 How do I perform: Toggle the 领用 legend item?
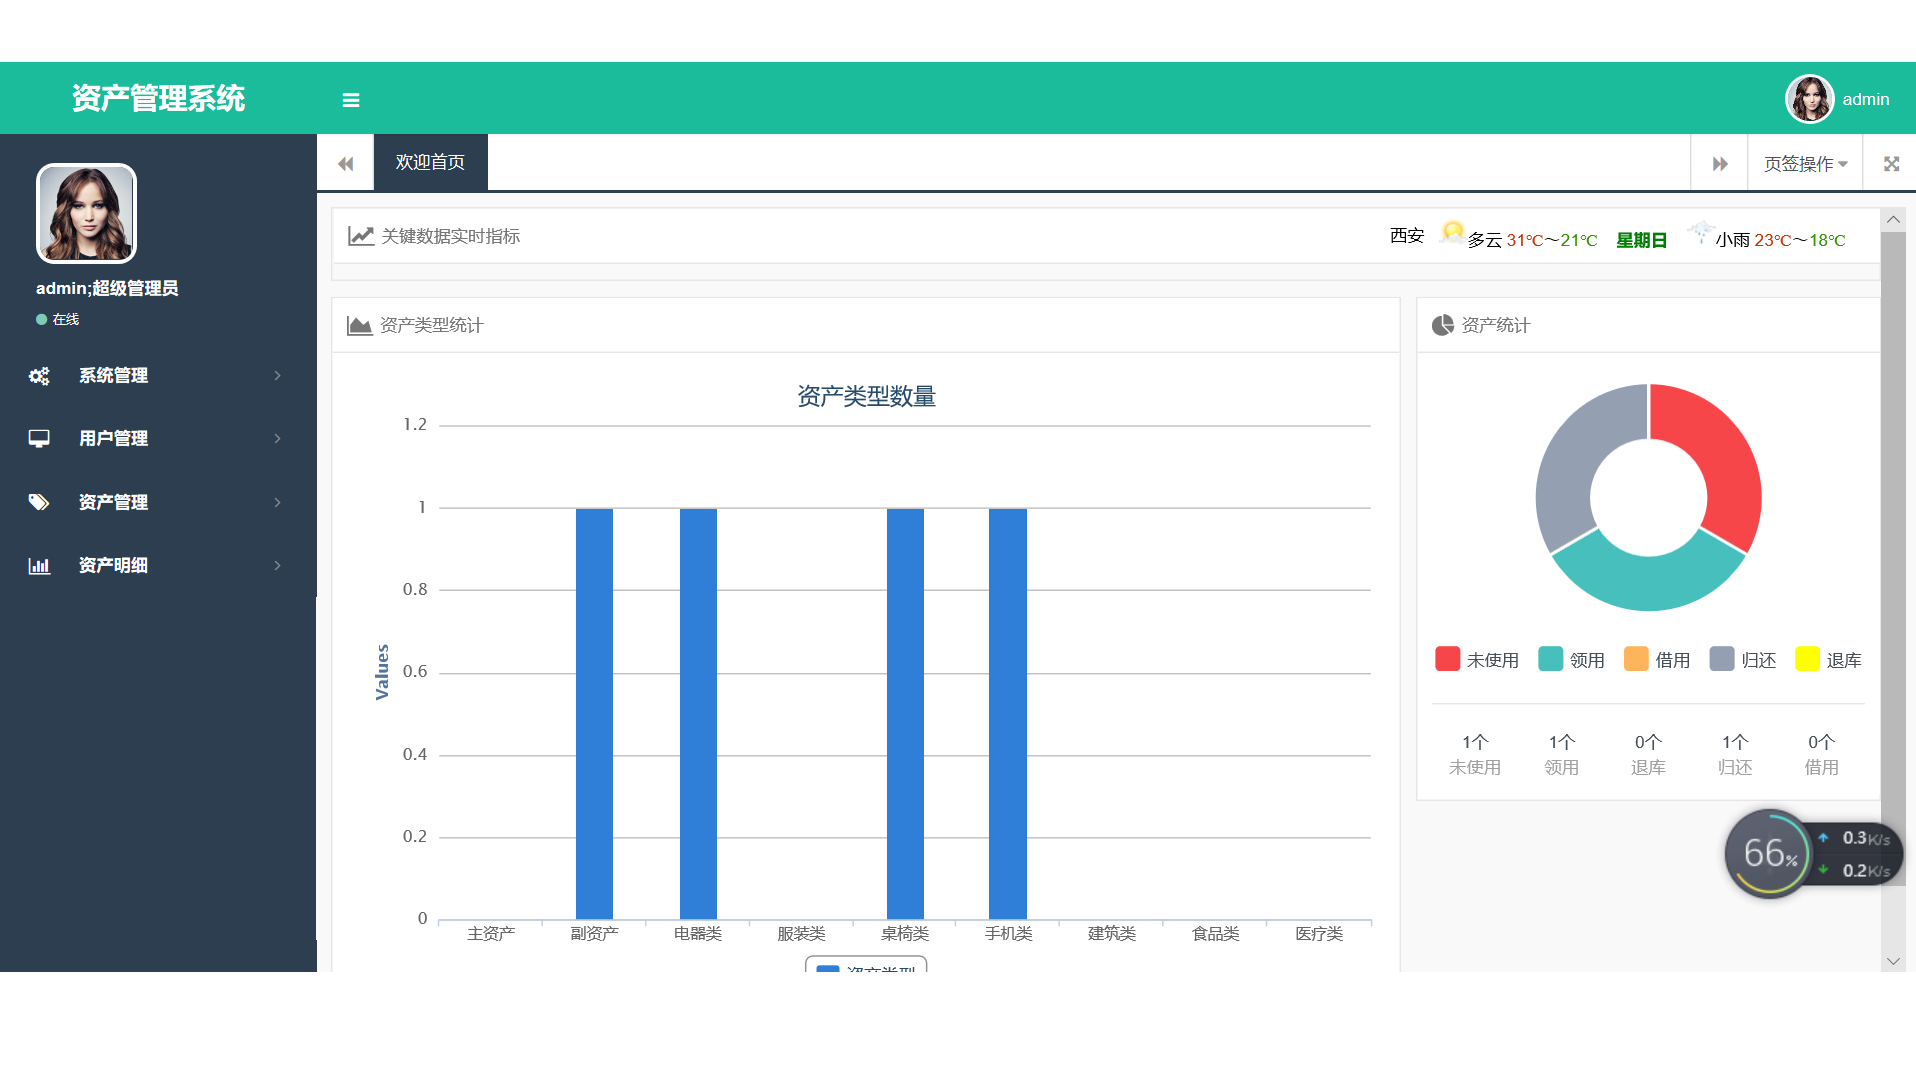(1571, 660)
